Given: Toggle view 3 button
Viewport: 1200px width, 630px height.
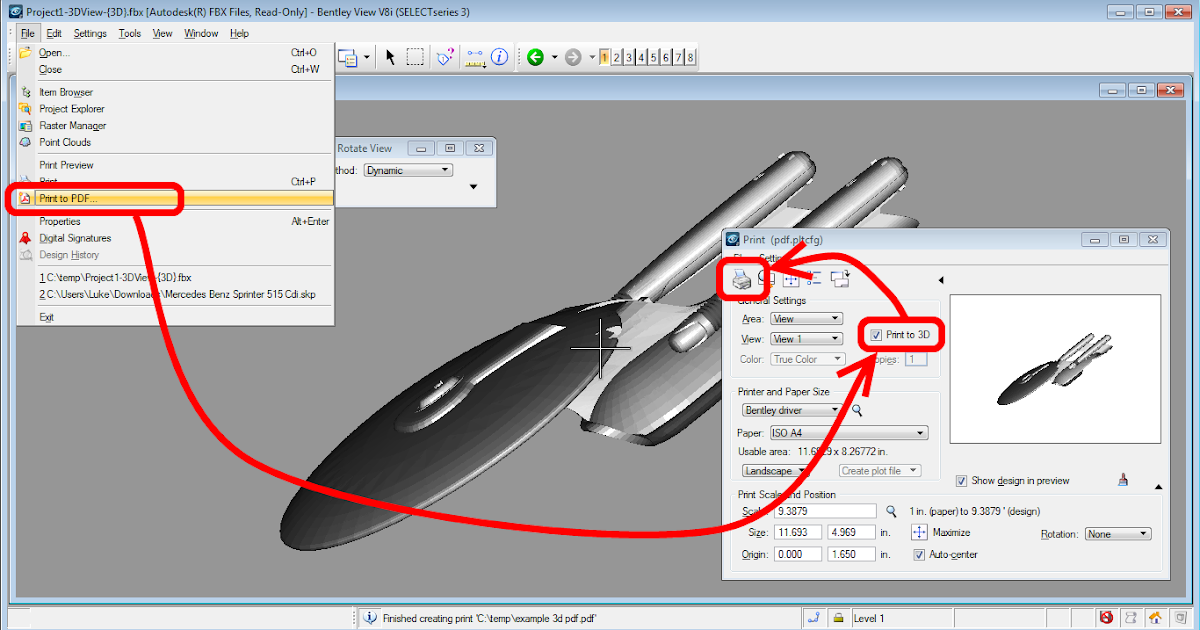Looking at the screenshot, I should [629, 57].
